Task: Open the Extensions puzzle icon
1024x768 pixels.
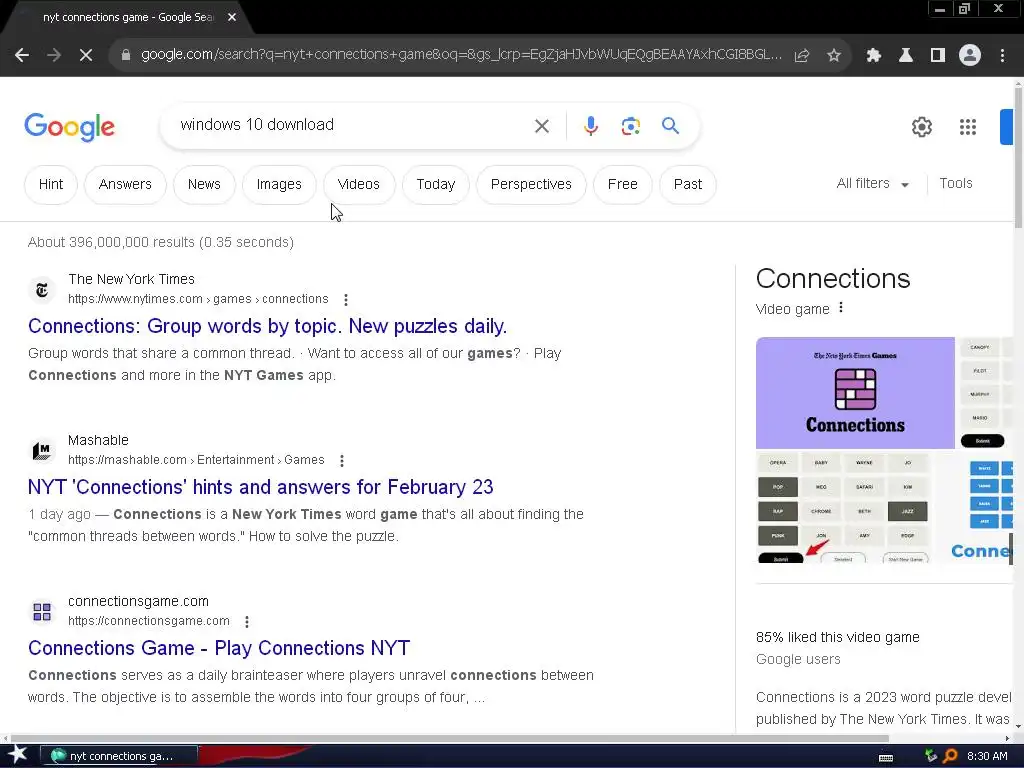Action: (x=874, y=56)
